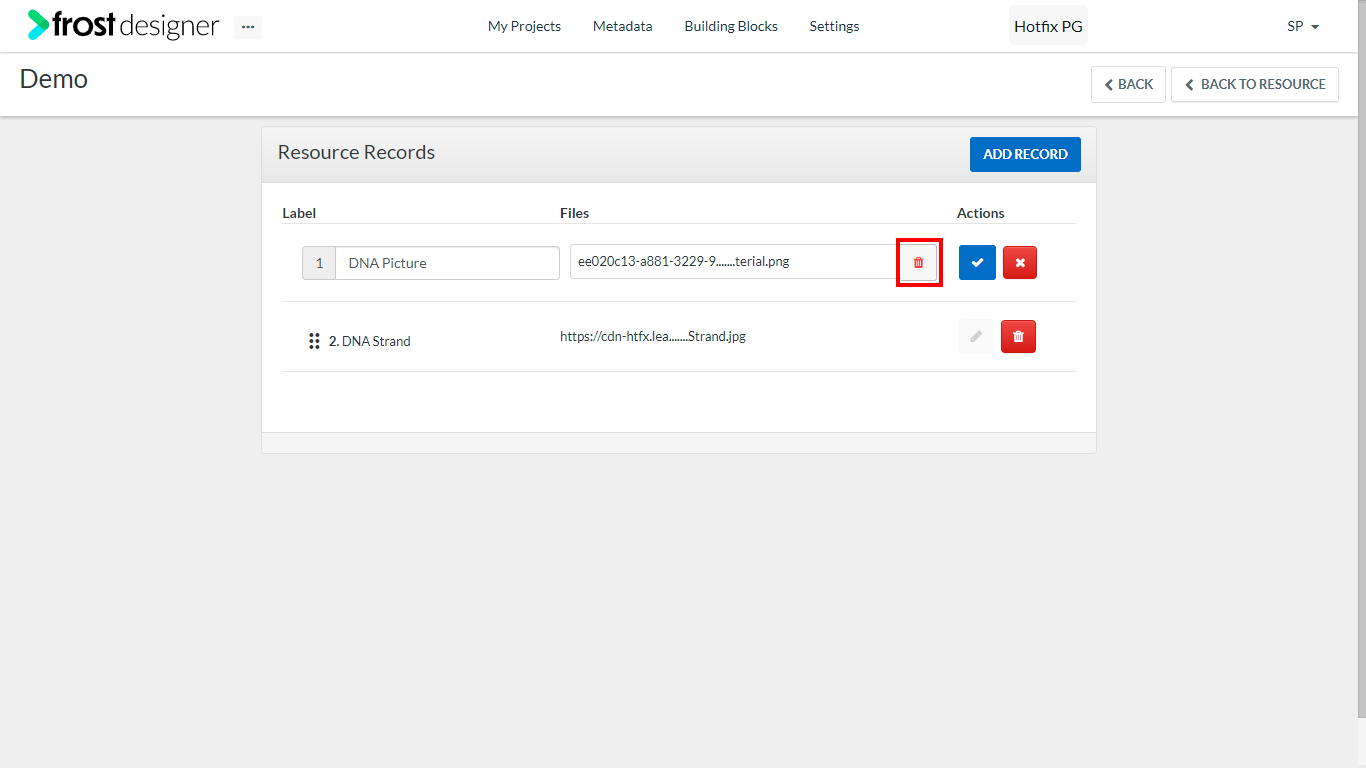Remove the ee020c13 file with trash icon
1366x768 pixels.
point(919,262)
